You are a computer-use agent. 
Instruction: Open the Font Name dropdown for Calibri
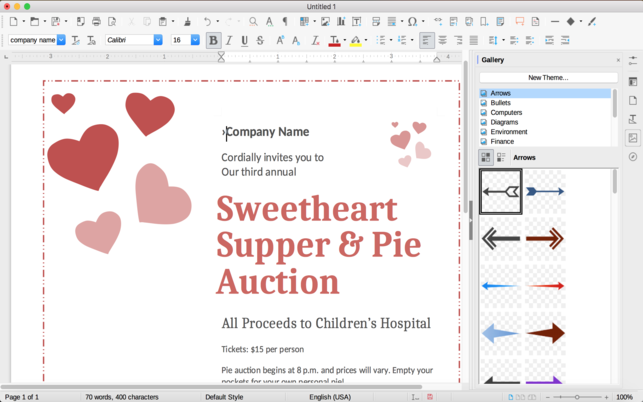tap(158, 40)
